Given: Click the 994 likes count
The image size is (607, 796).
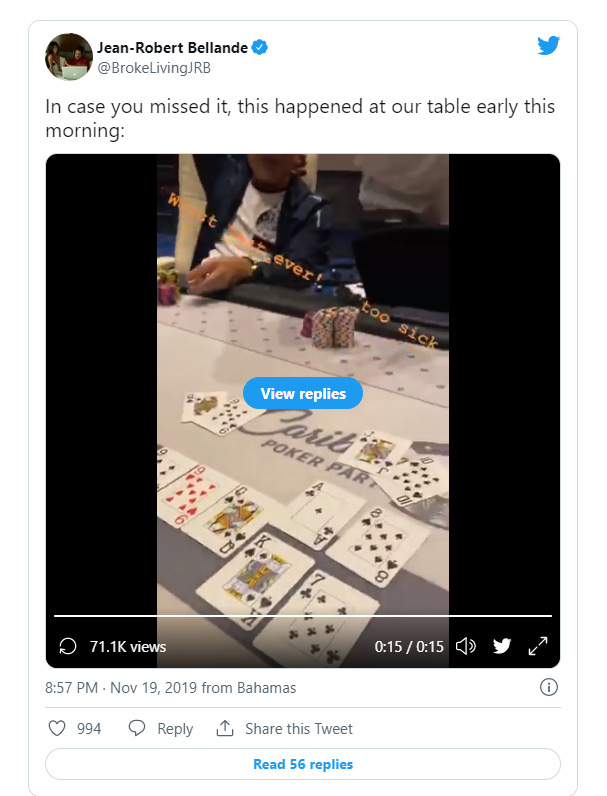Looking at the screenshot, I should point(89,729).
